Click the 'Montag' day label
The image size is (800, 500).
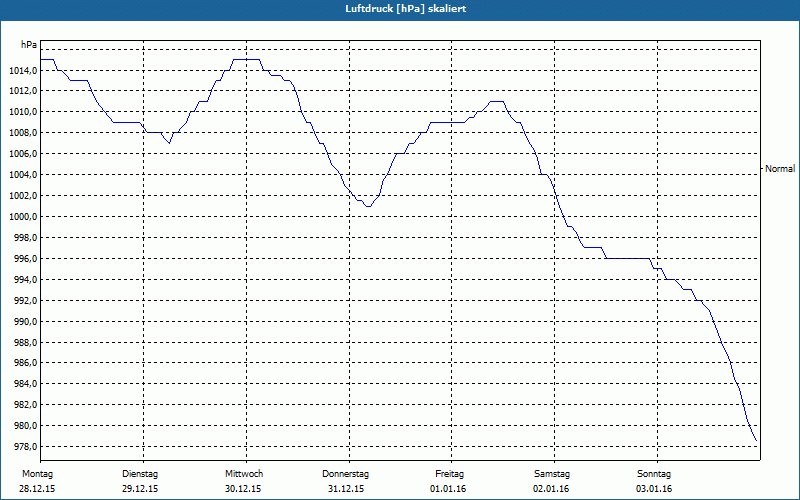point(37,474)
